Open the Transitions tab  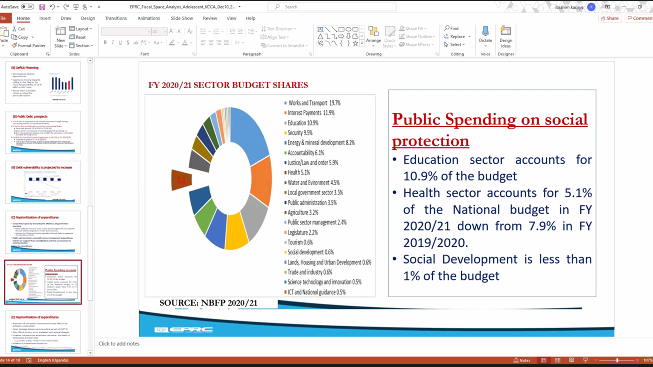tap(116, 18)
